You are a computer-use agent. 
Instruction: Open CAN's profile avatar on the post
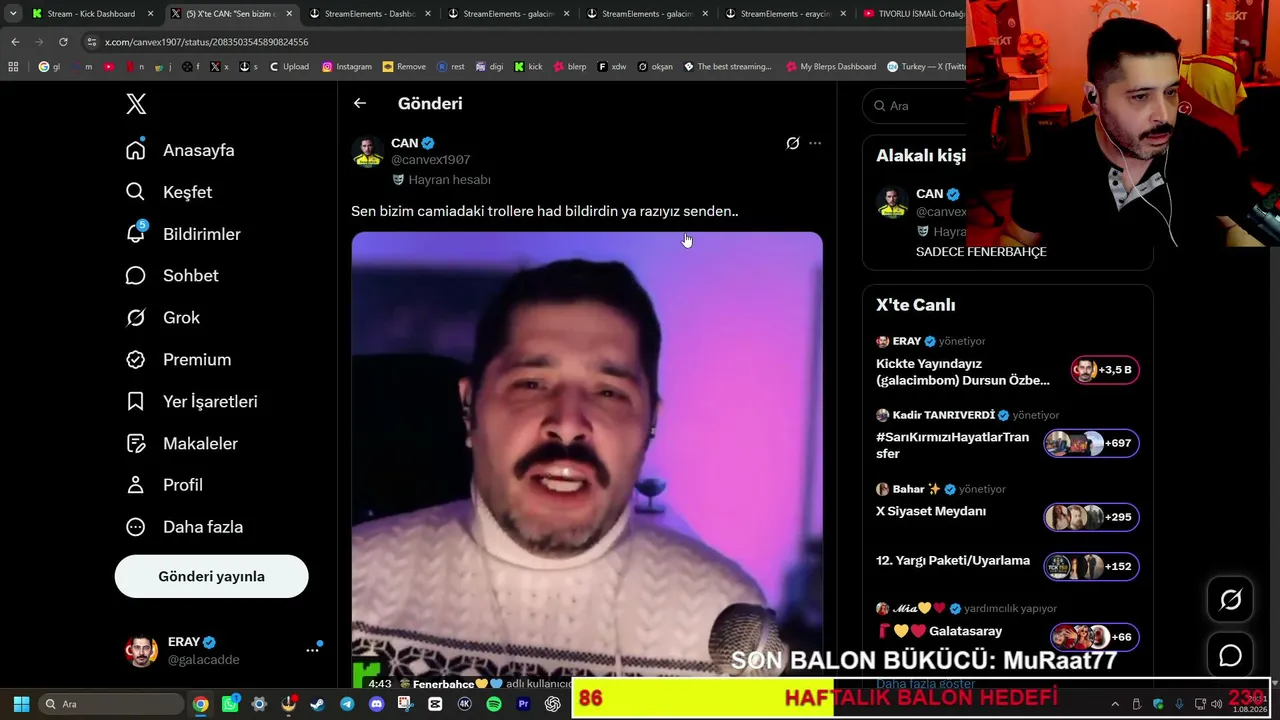coord(367,152)
